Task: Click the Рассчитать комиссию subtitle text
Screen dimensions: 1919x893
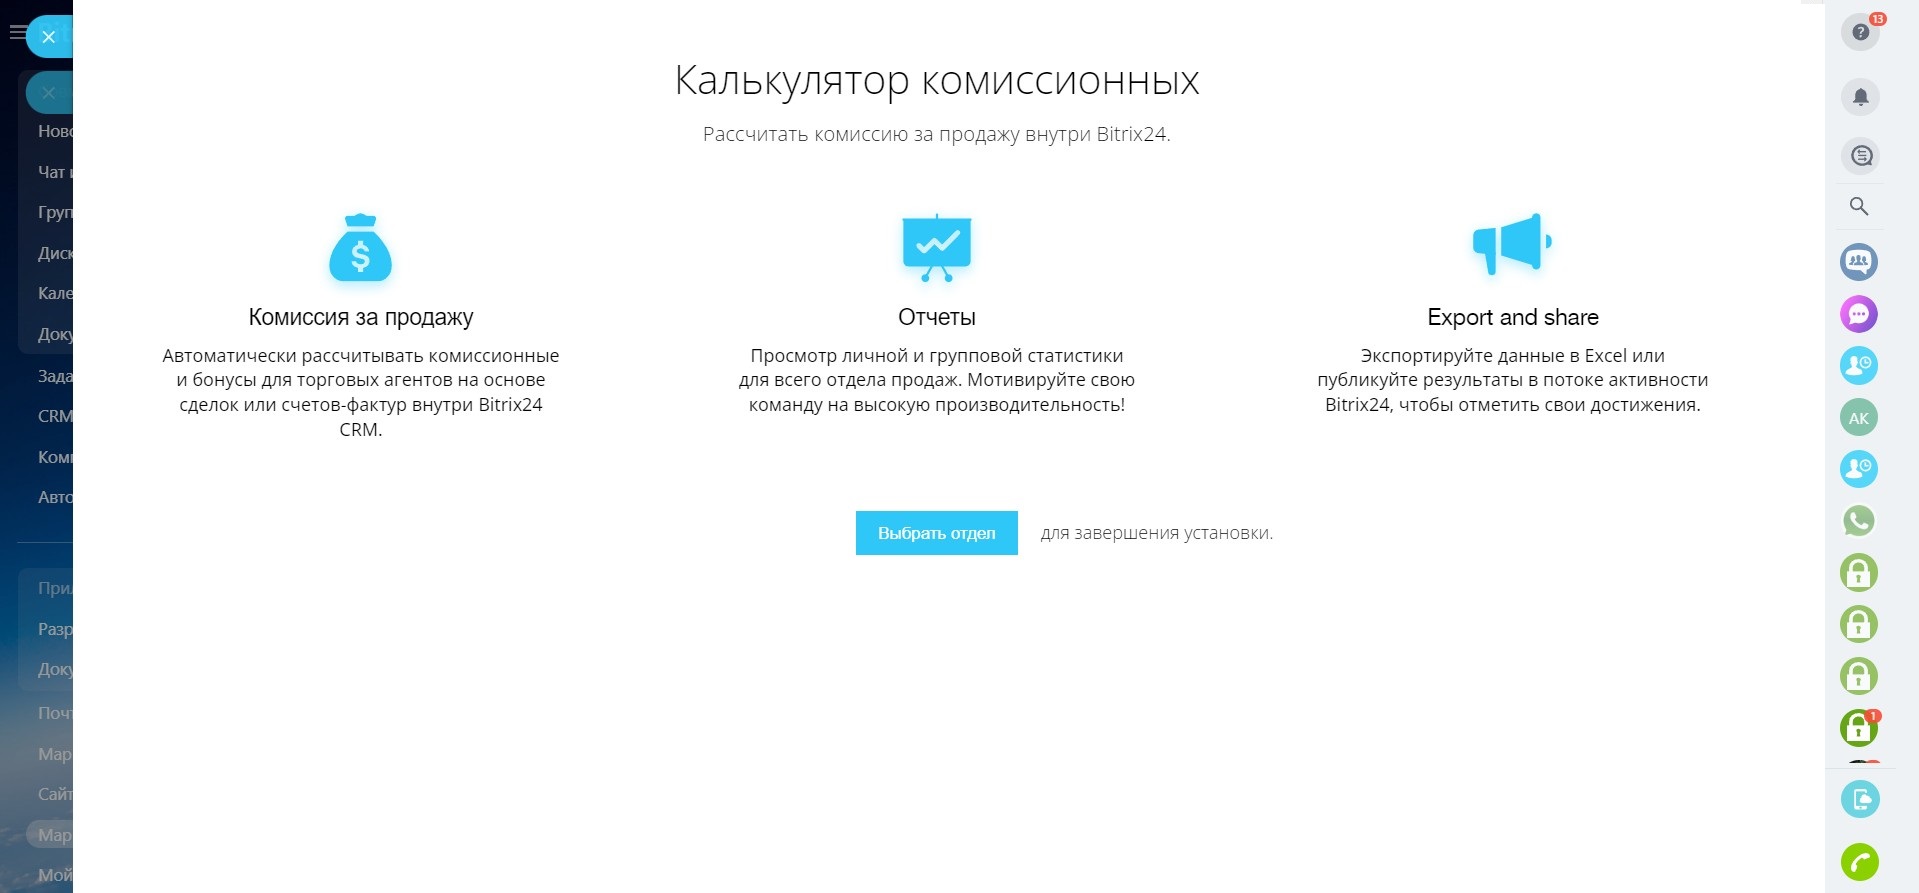Action: [x=937, y=134]
